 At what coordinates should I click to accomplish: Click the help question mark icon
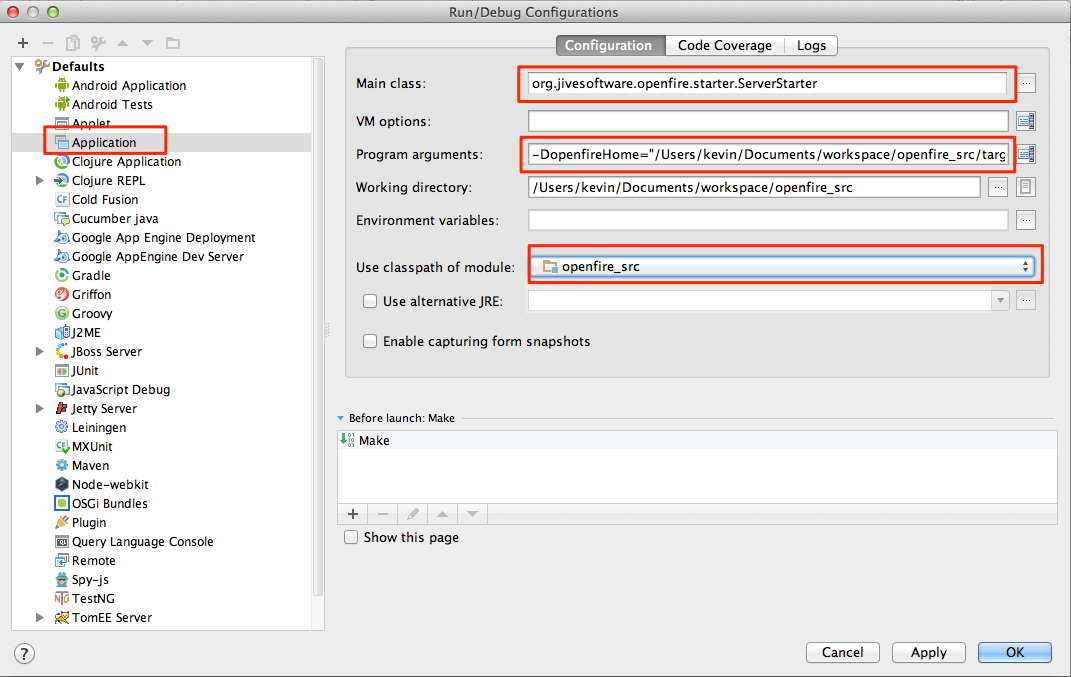23,653
